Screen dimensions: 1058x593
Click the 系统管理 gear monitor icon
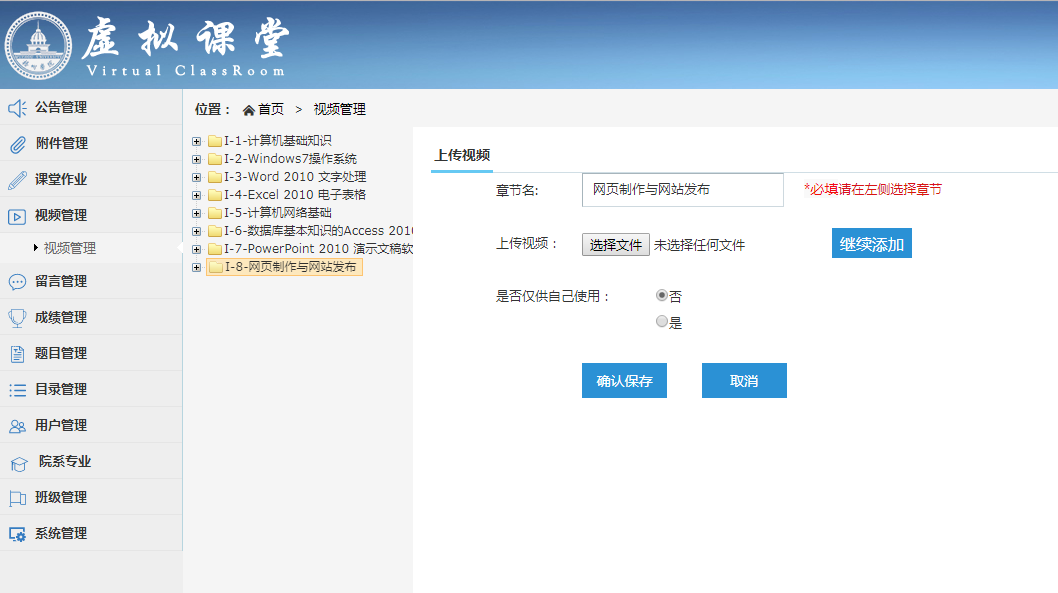coord(17,534)
